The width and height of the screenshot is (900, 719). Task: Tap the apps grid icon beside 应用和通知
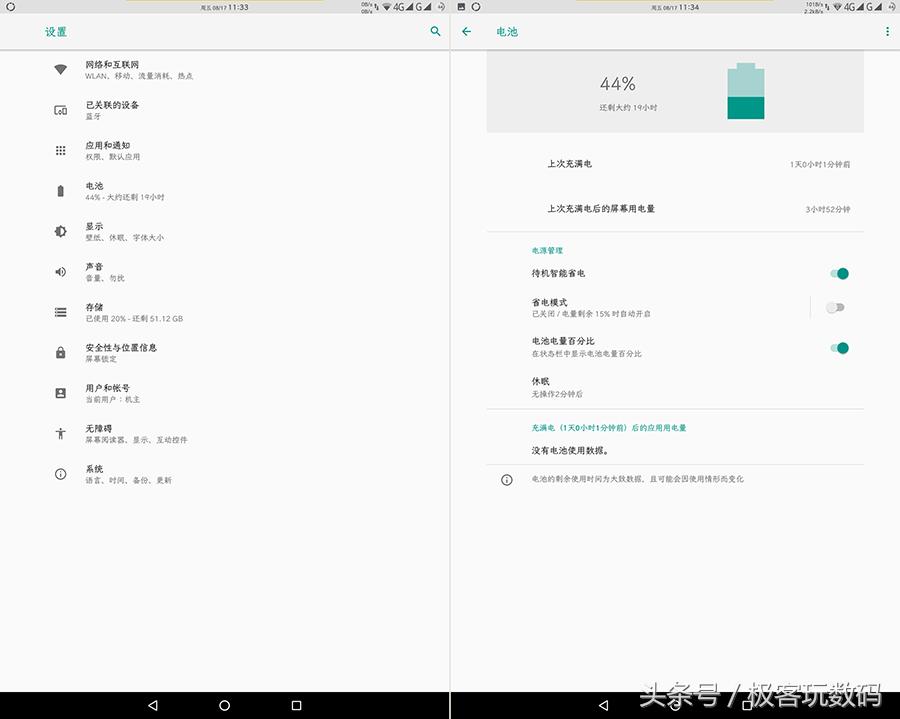[60, 150]
